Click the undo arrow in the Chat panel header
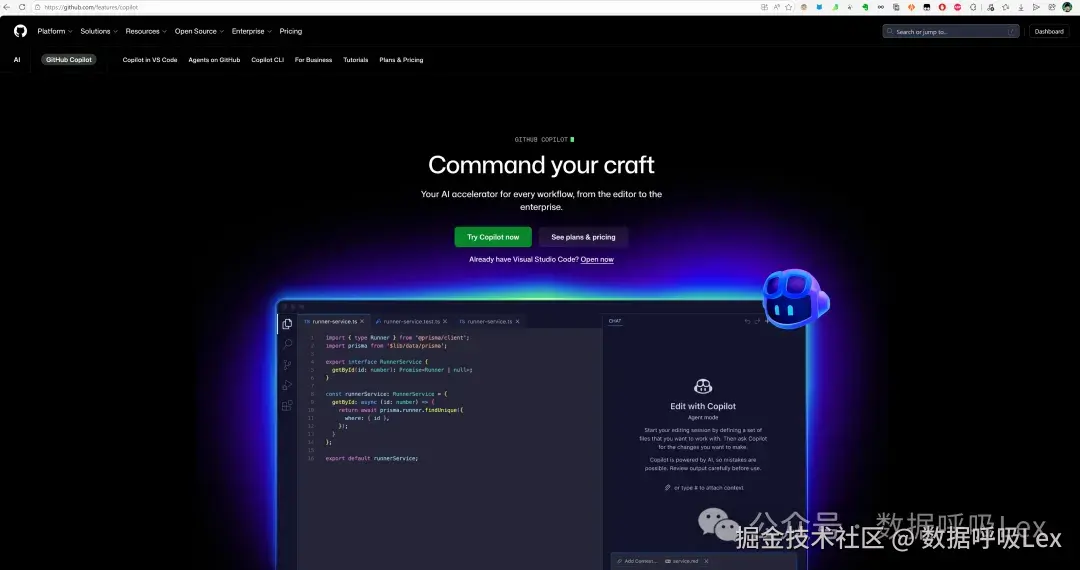This screenshot has width=1080, height=570. click(747, 321)
